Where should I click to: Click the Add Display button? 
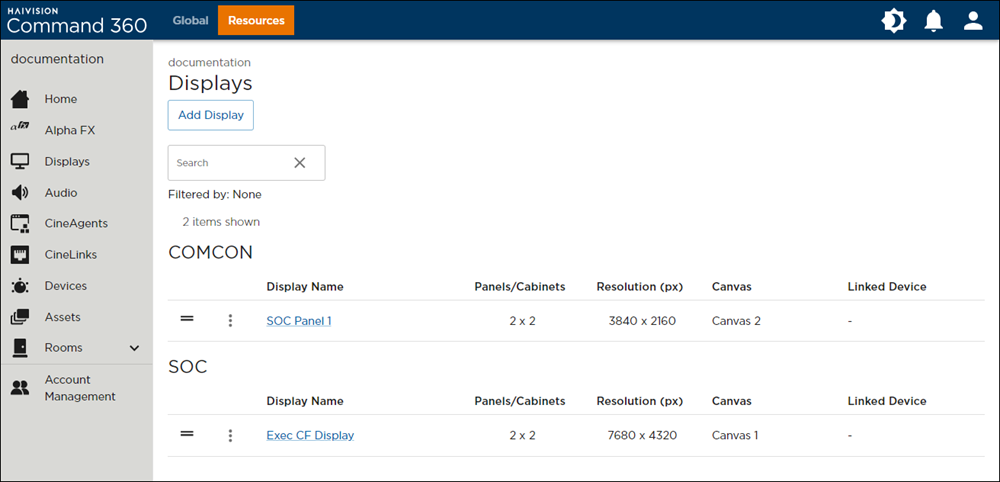tap(211, 115)
